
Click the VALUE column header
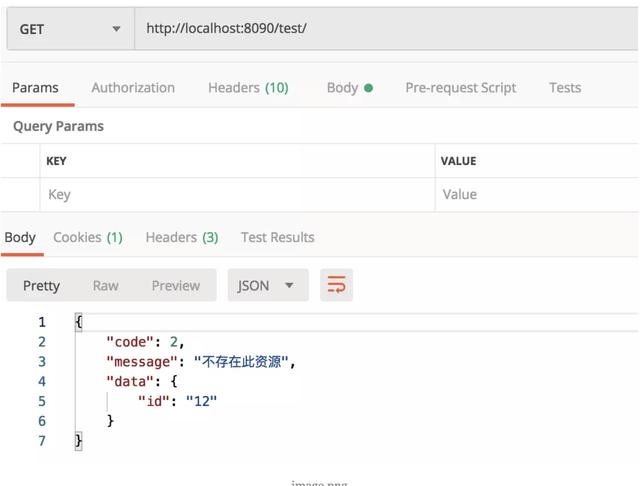click(x=458, y=161)
